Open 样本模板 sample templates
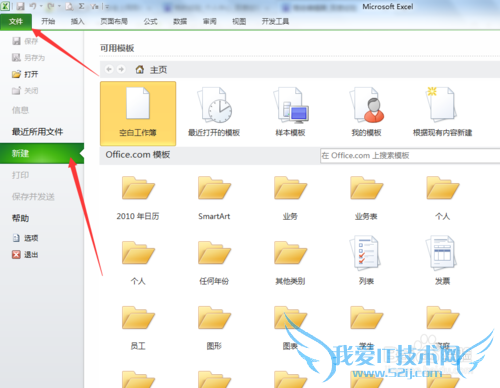This screenshot has width=500, height=388. click(290, 113)
